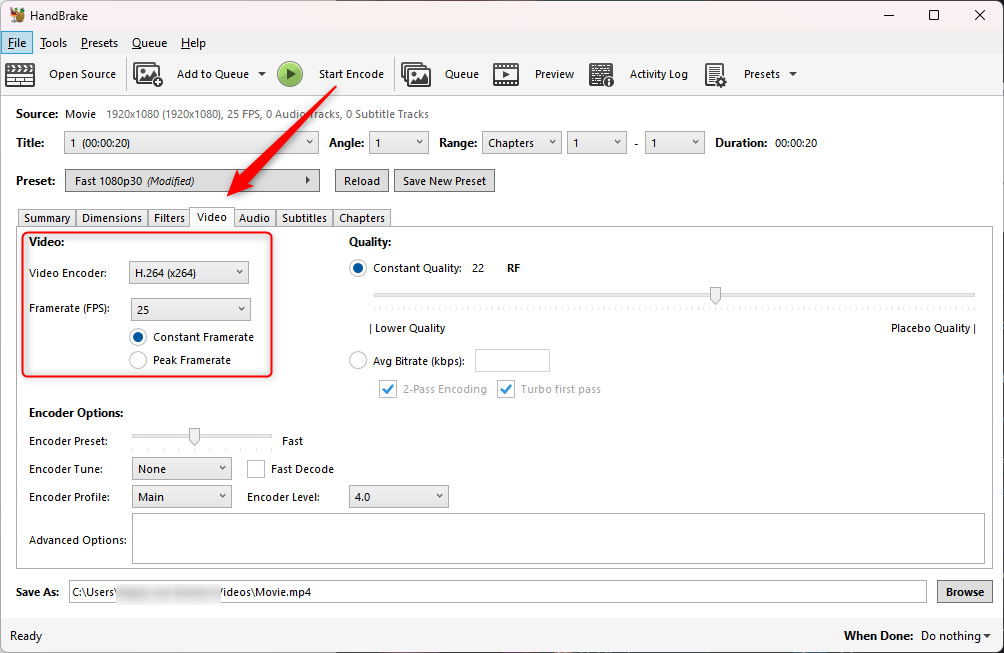Open the Tools menu
This screenshot has width=1004, height=653.
(x=53, y=43)
